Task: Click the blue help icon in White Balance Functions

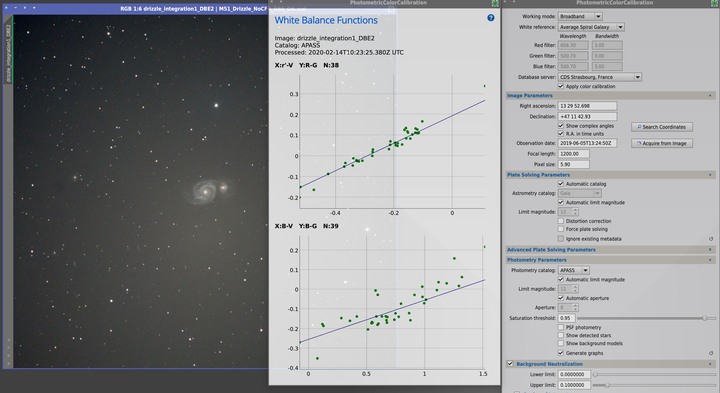Action: click(x=490, y=18)
